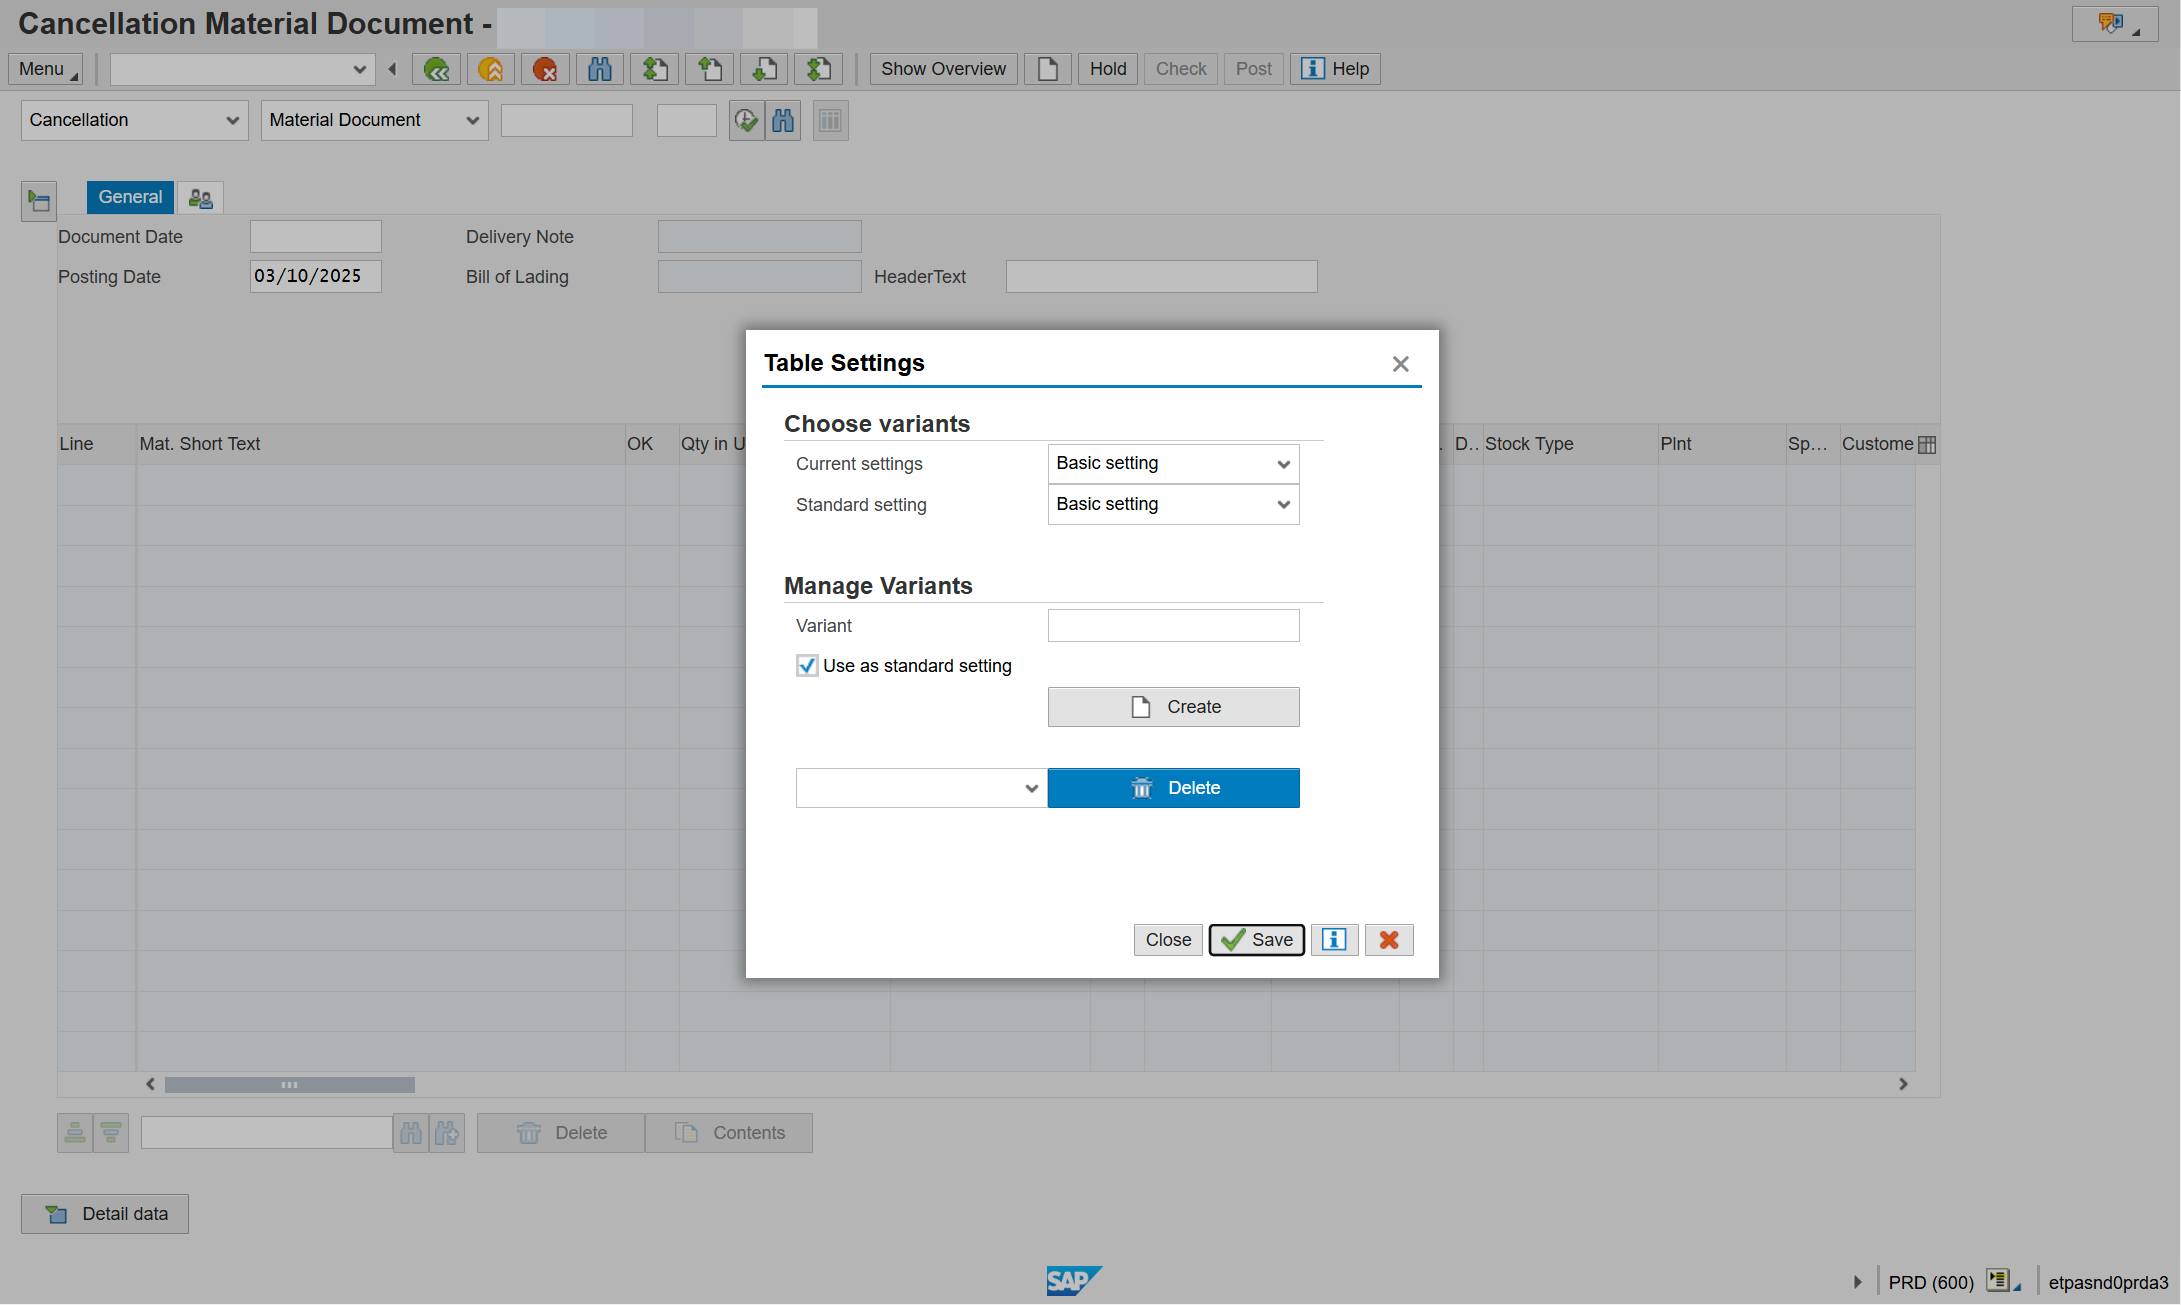2181x1305 pixels.
Task: Click the Execute clock-check icon
Action: click(x=746, y=121)
